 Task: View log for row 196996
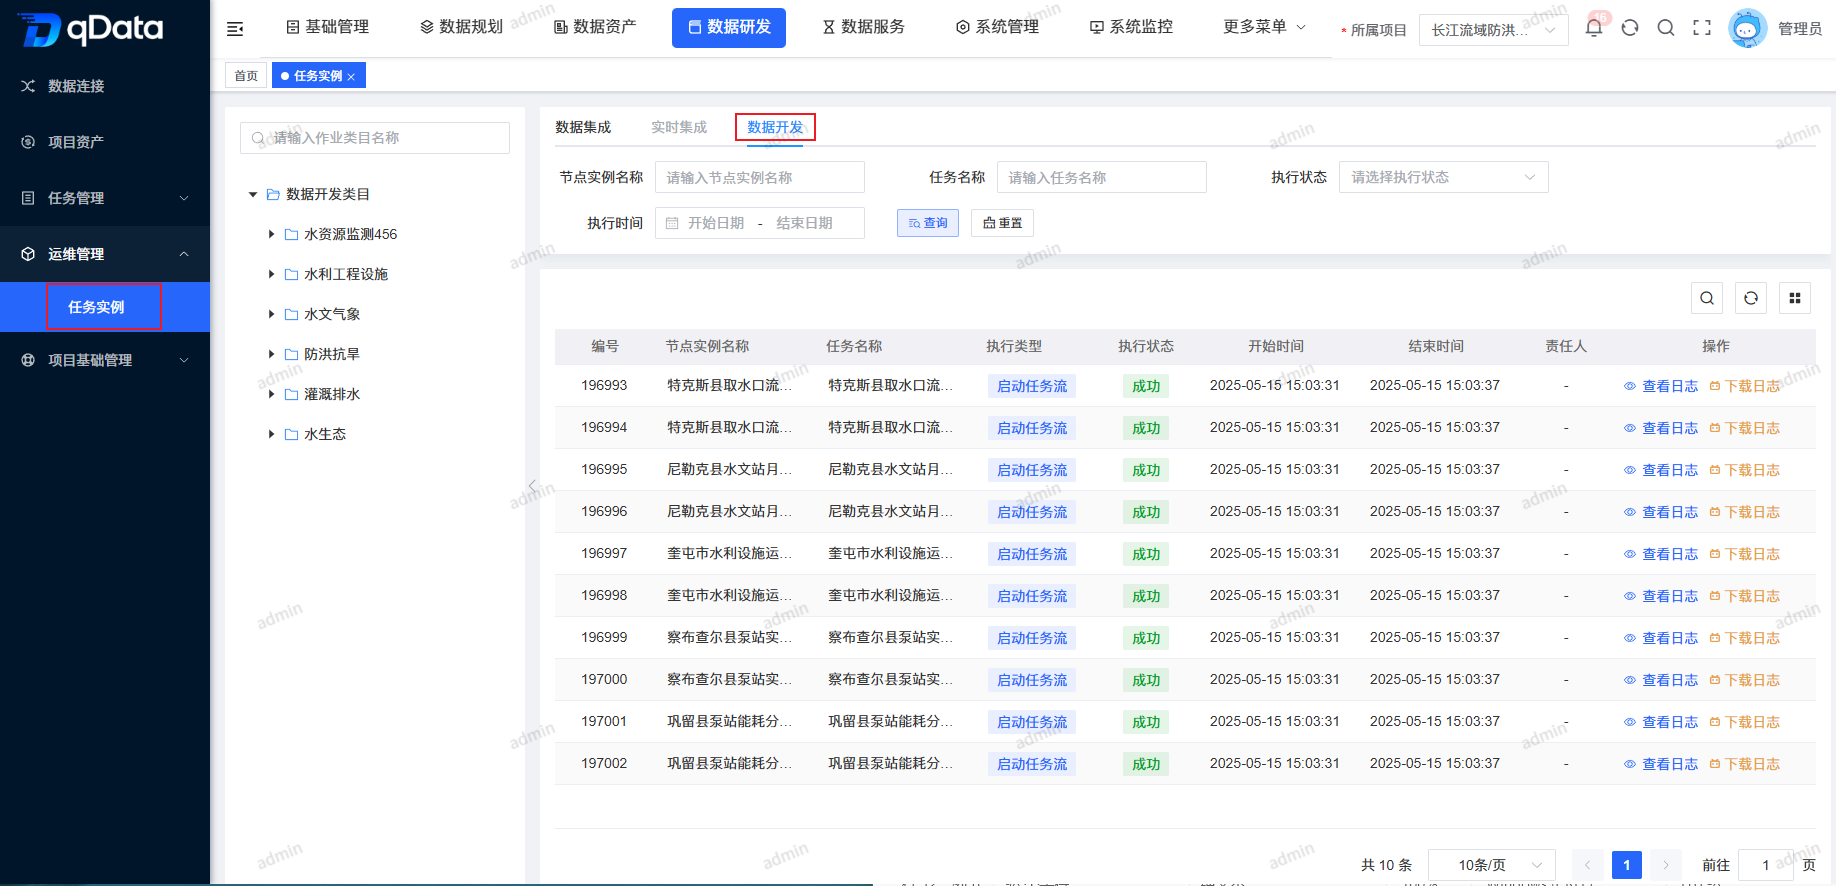coord(1661,512)
